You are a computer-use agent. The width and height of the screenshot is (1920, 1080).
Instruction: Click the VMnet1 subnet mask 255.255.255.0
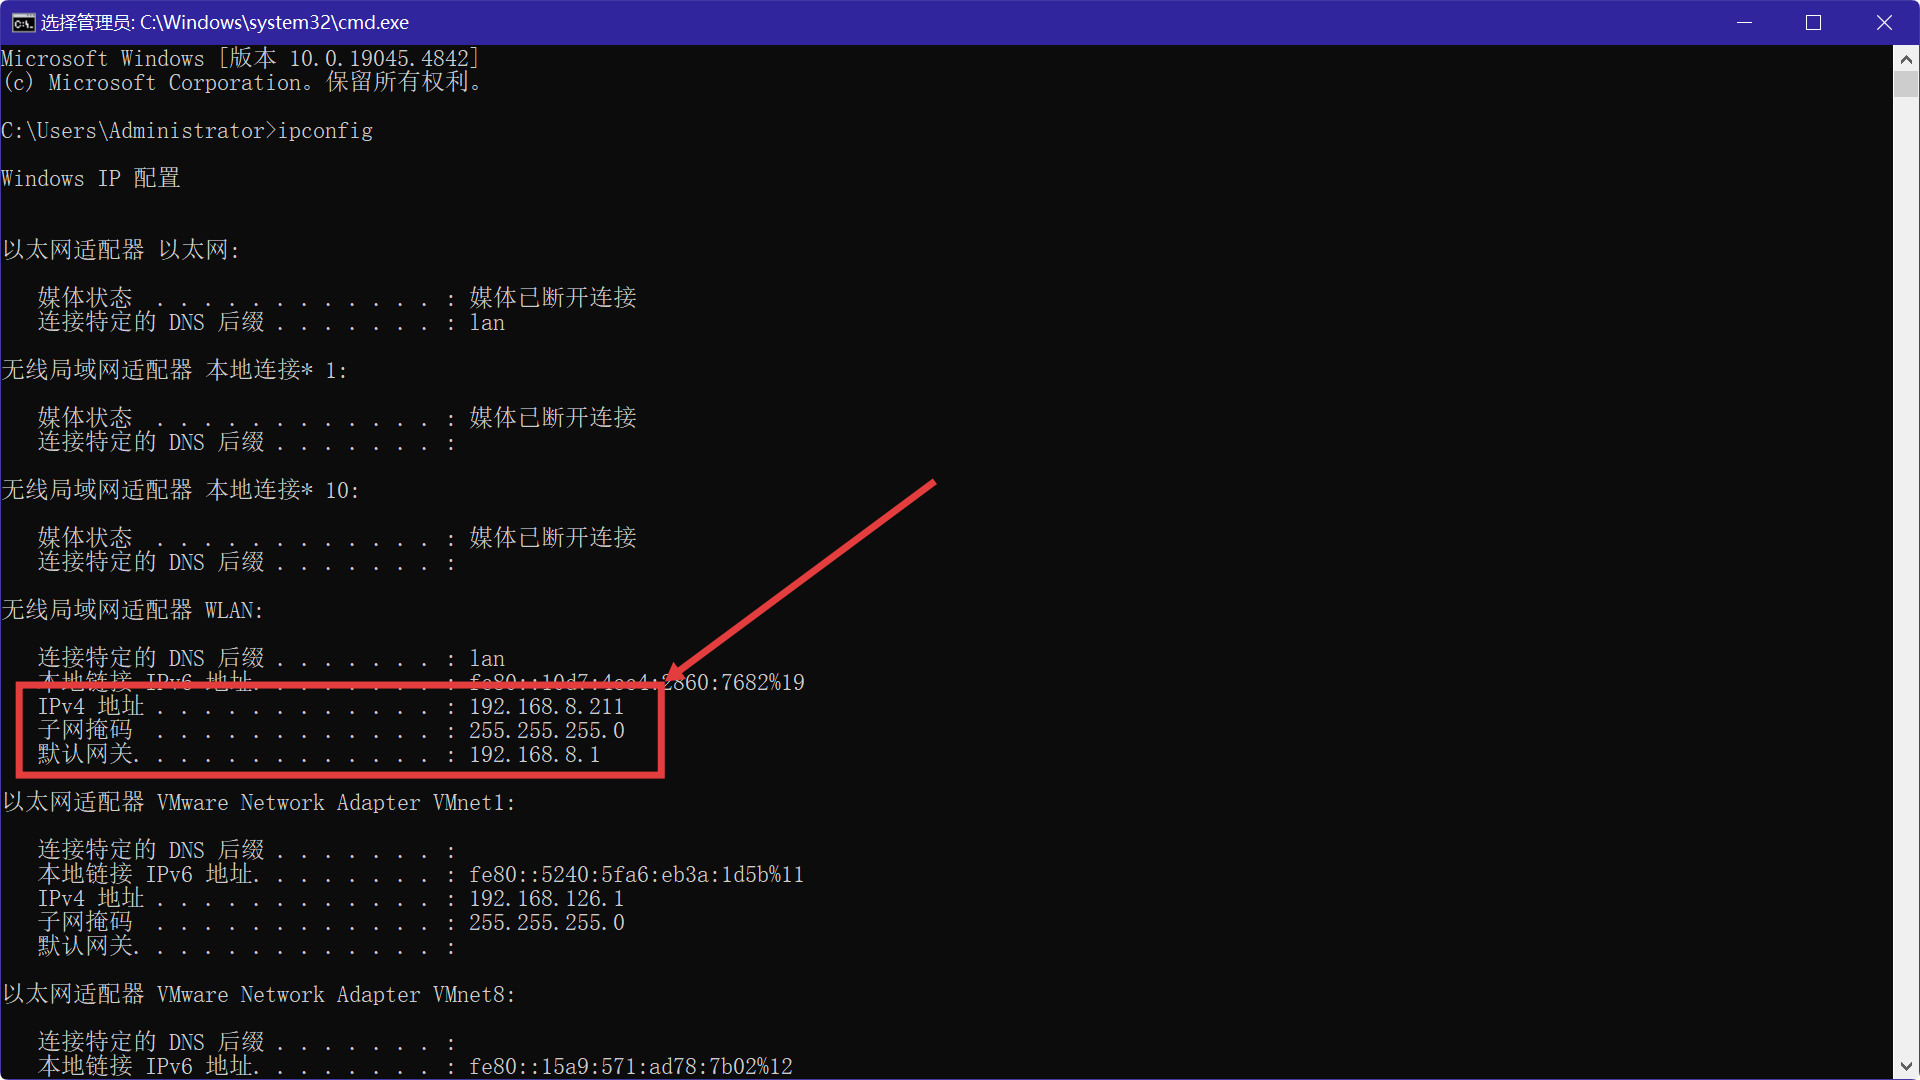pos(547,923)
